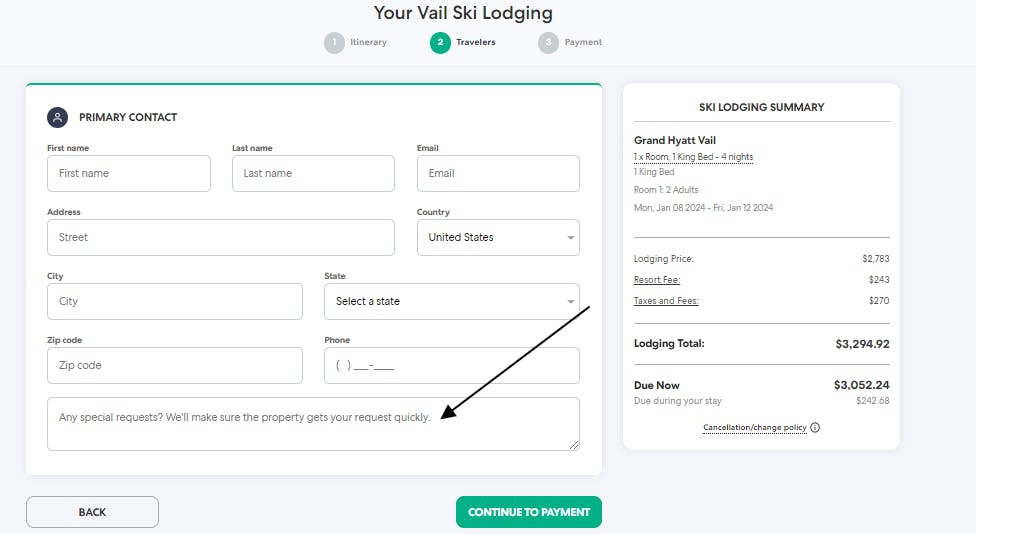Image resolution: width=1036 pixels, height=534 pixels.
Task: Click the special requests text area
Action: pyautogui.click(x=313, y=424)
